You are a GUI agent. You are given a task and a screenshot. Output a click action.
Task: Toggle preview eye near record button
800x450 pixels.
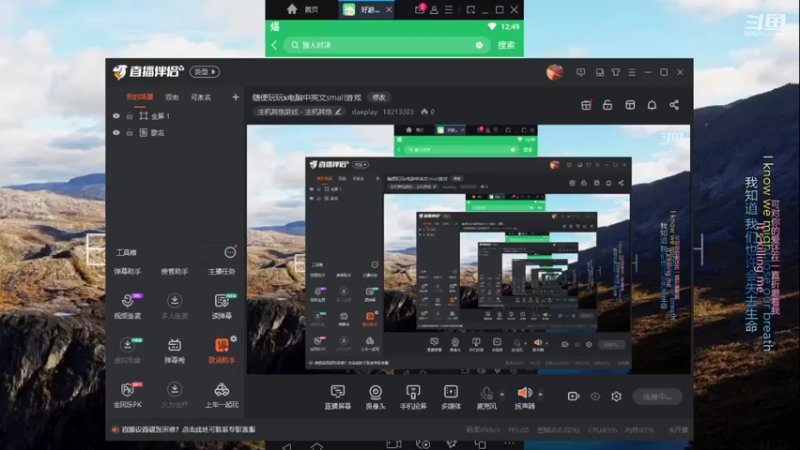[595, 396]
